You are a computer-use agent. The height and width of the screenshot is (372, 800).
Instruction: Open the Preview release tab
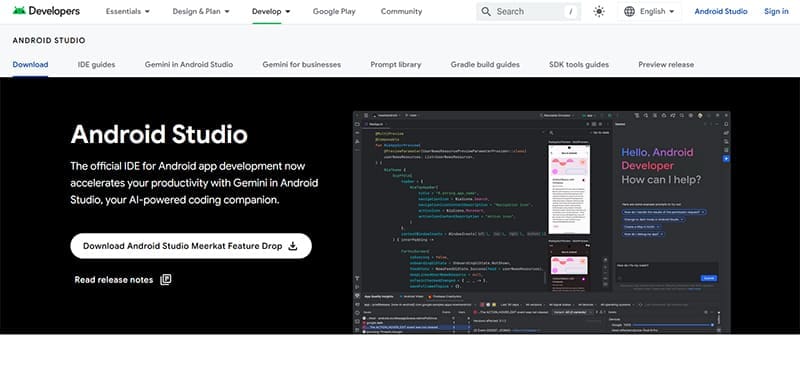tap(666, 64)
